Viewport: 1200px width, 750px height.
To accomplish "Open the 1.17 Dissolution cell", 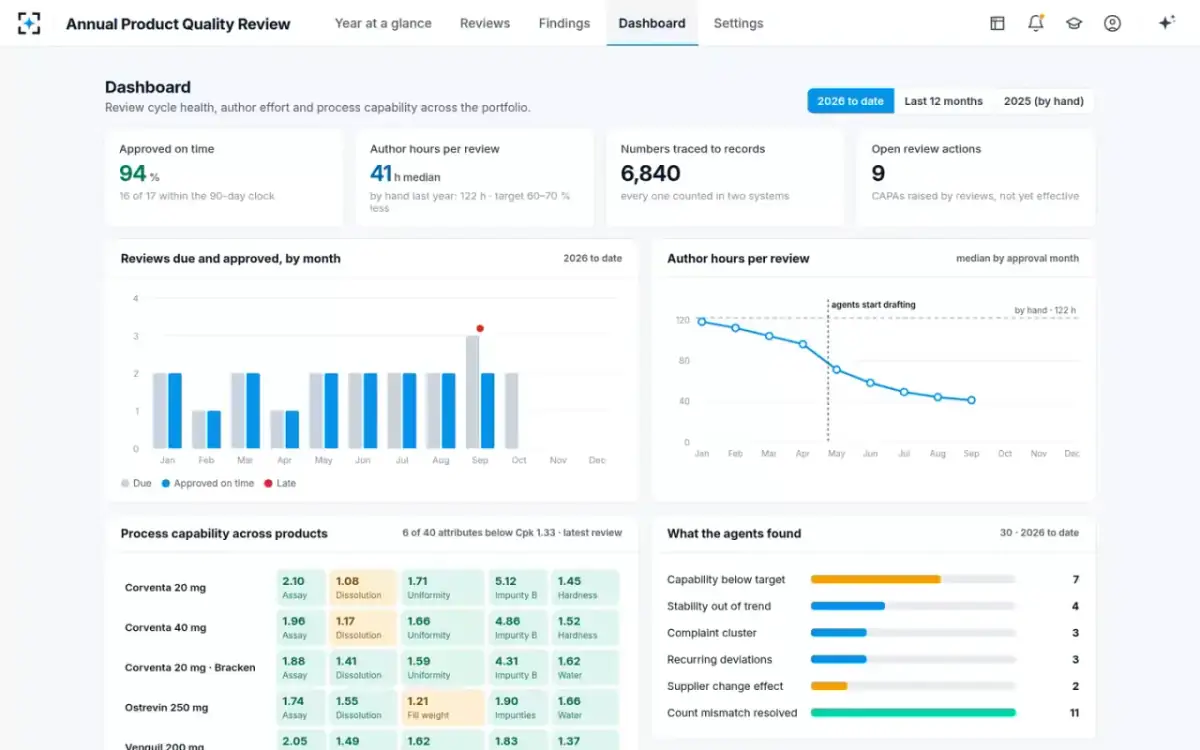I will pos(362,627).
